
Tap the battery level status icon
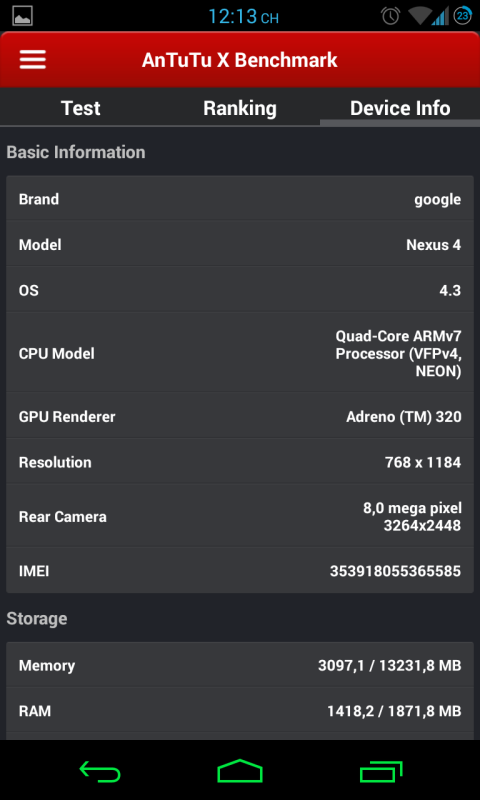tap(463, 16)
